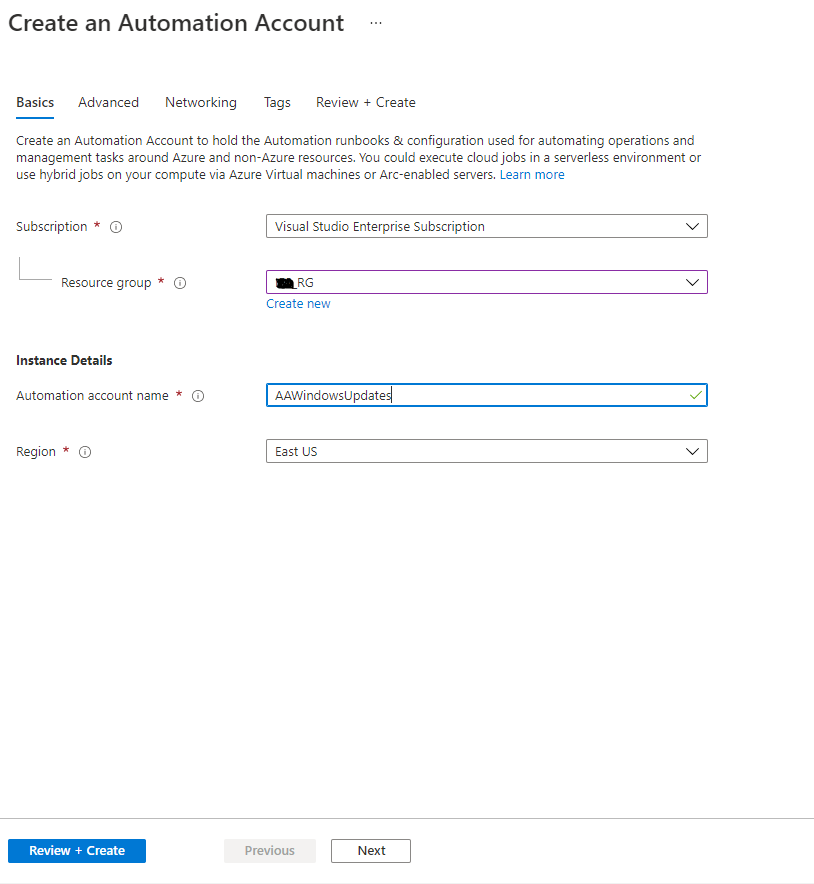The width and height of the screenshot is (814, 884).
Task: Switch to the Review + Create tab
Action: tap(365, 102)
